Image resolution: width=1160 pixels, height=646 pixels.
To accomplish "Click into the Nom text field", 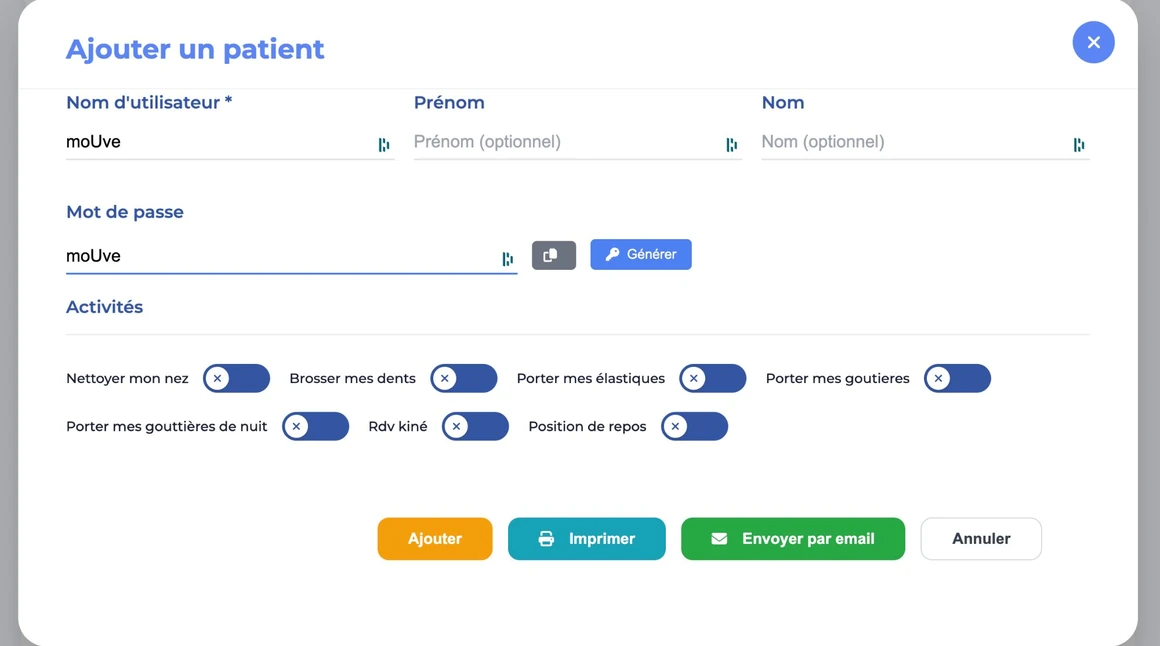I will pyautogui.click(x=912, y=142).
